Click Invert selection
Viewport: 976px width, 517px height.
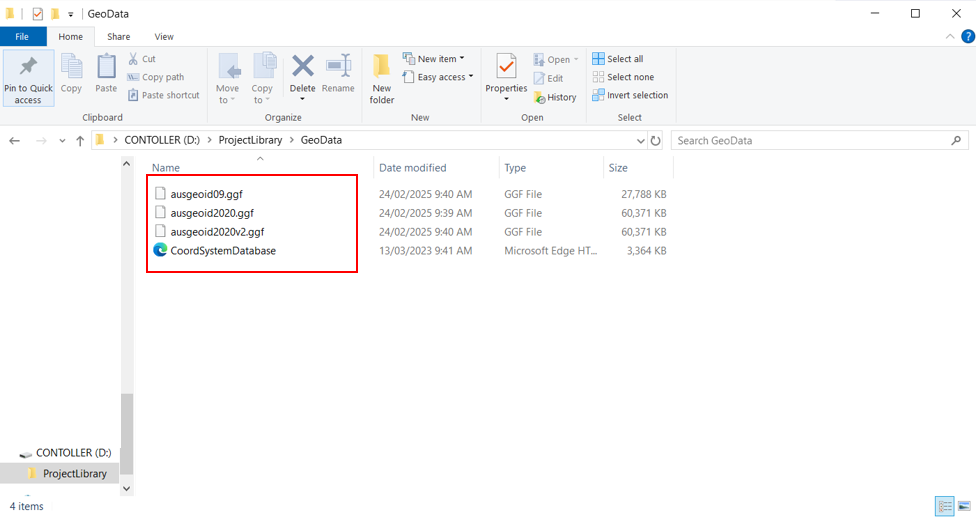pyautogui.click(x=630, y=95)
